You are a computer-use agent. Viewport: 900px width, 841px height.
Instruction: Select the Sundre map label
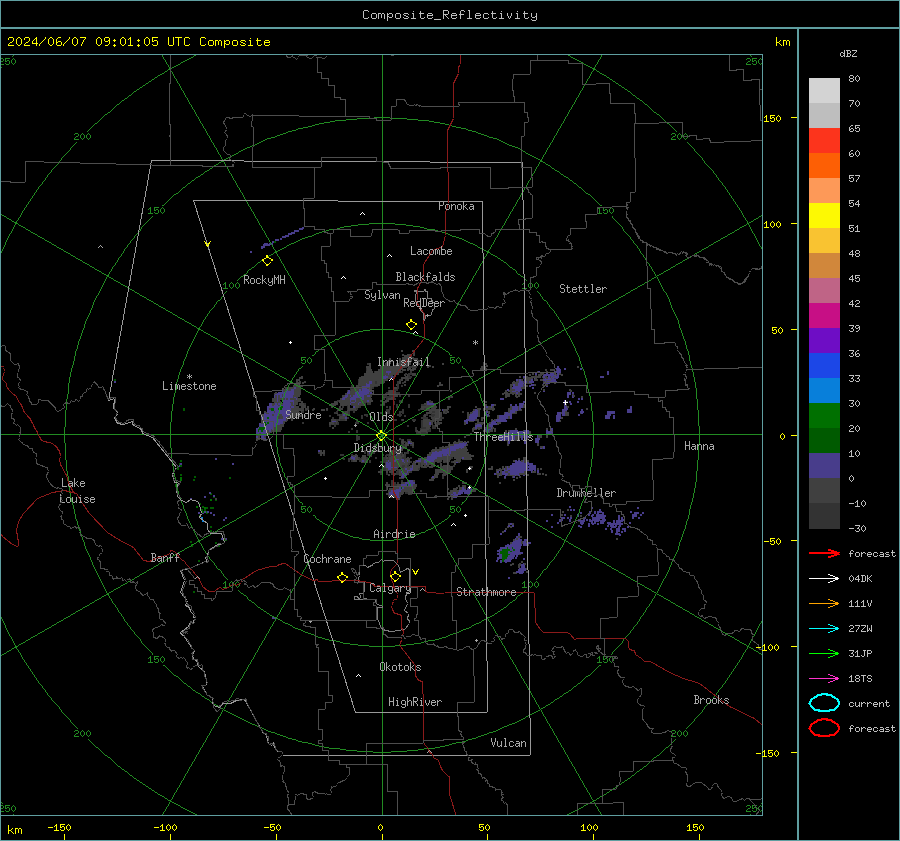[x=303, y=415]
